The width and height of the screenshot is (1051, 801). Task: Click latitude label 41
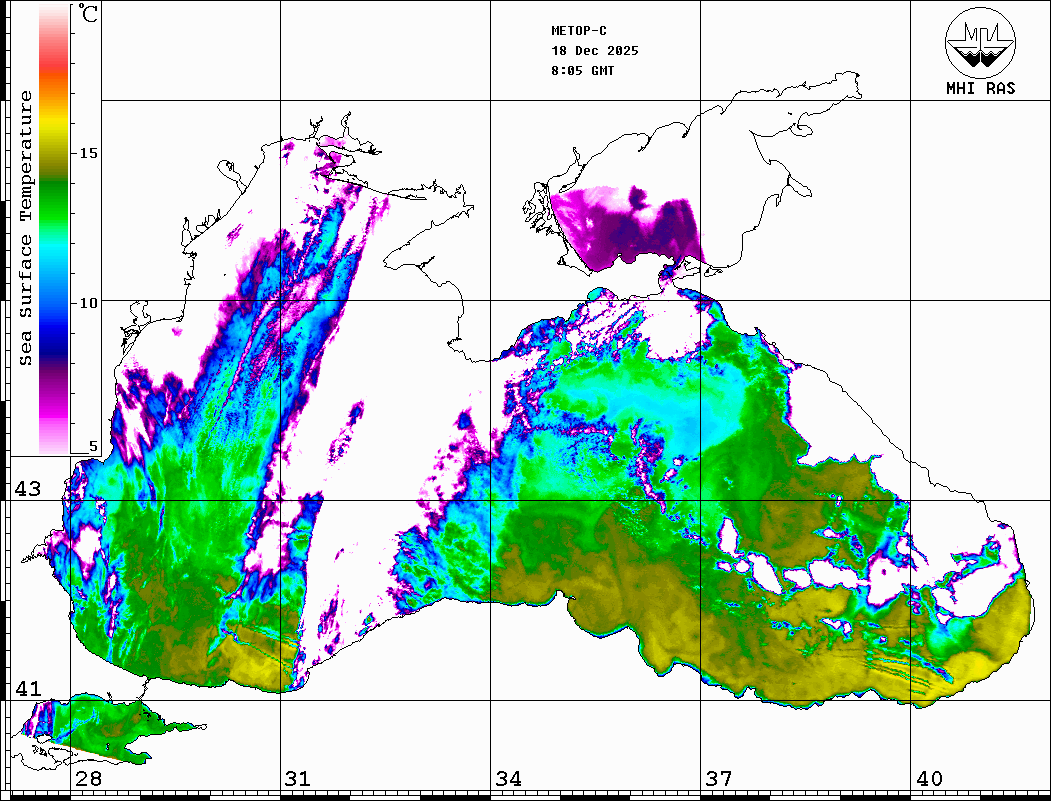click(x=26, y=689)
